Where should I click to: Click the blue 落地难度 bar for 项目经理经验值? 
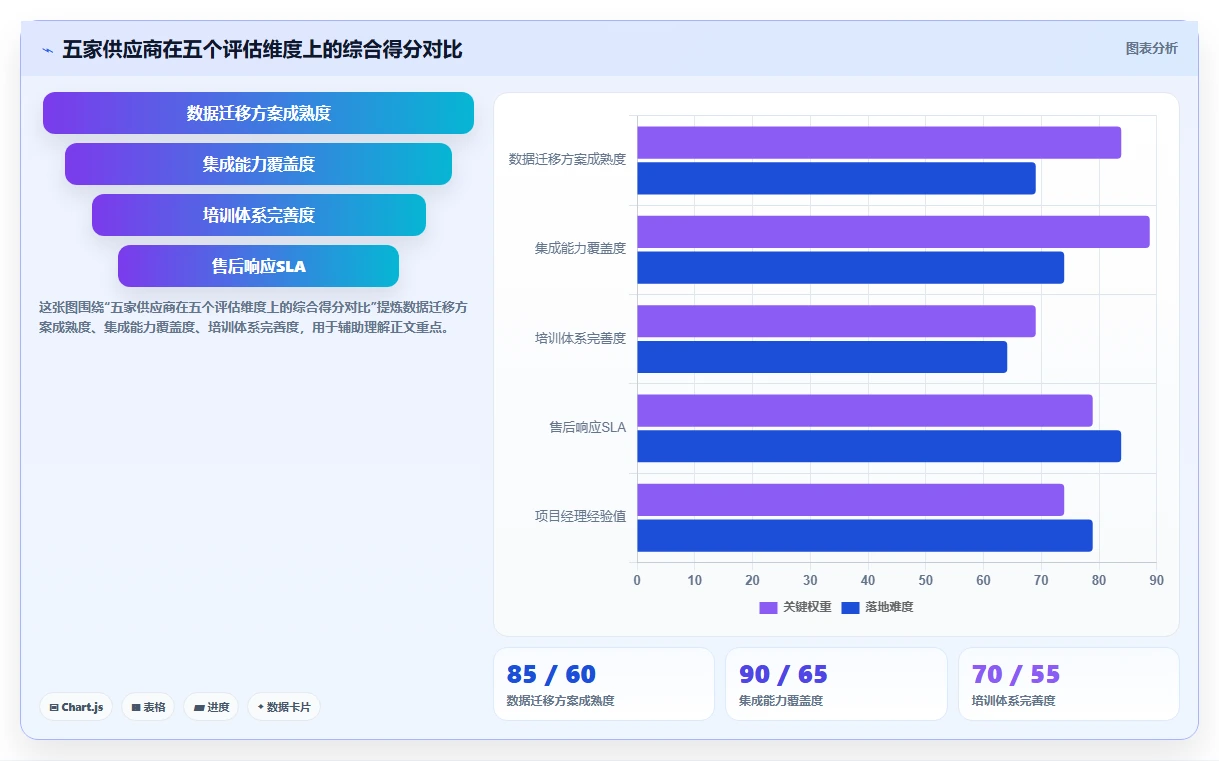864,536
